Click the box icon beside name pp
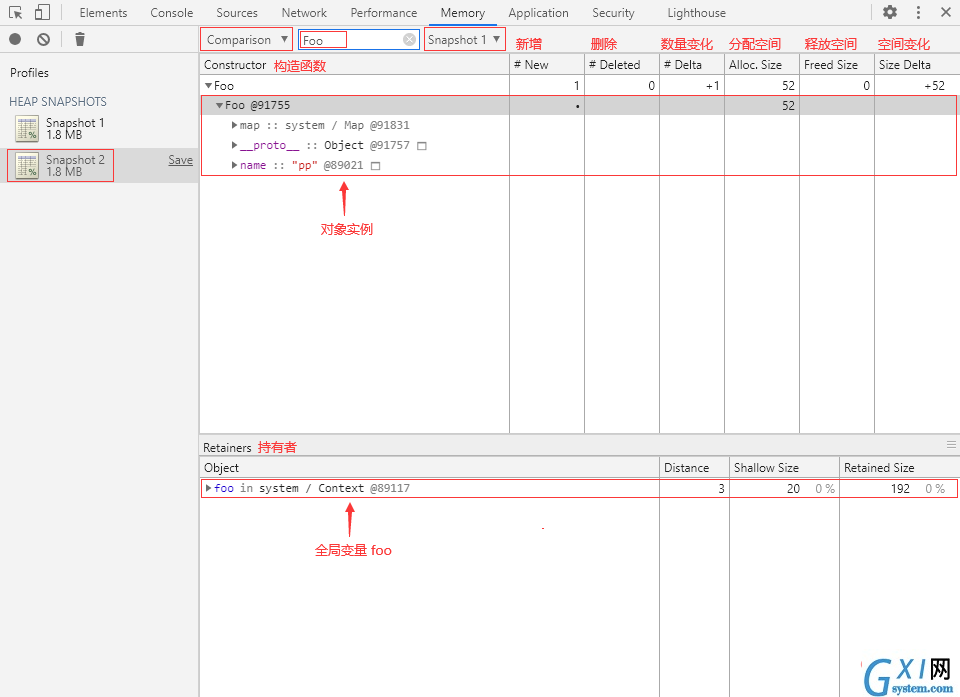The height and width of the screenshot is (697, 960). 375,166
